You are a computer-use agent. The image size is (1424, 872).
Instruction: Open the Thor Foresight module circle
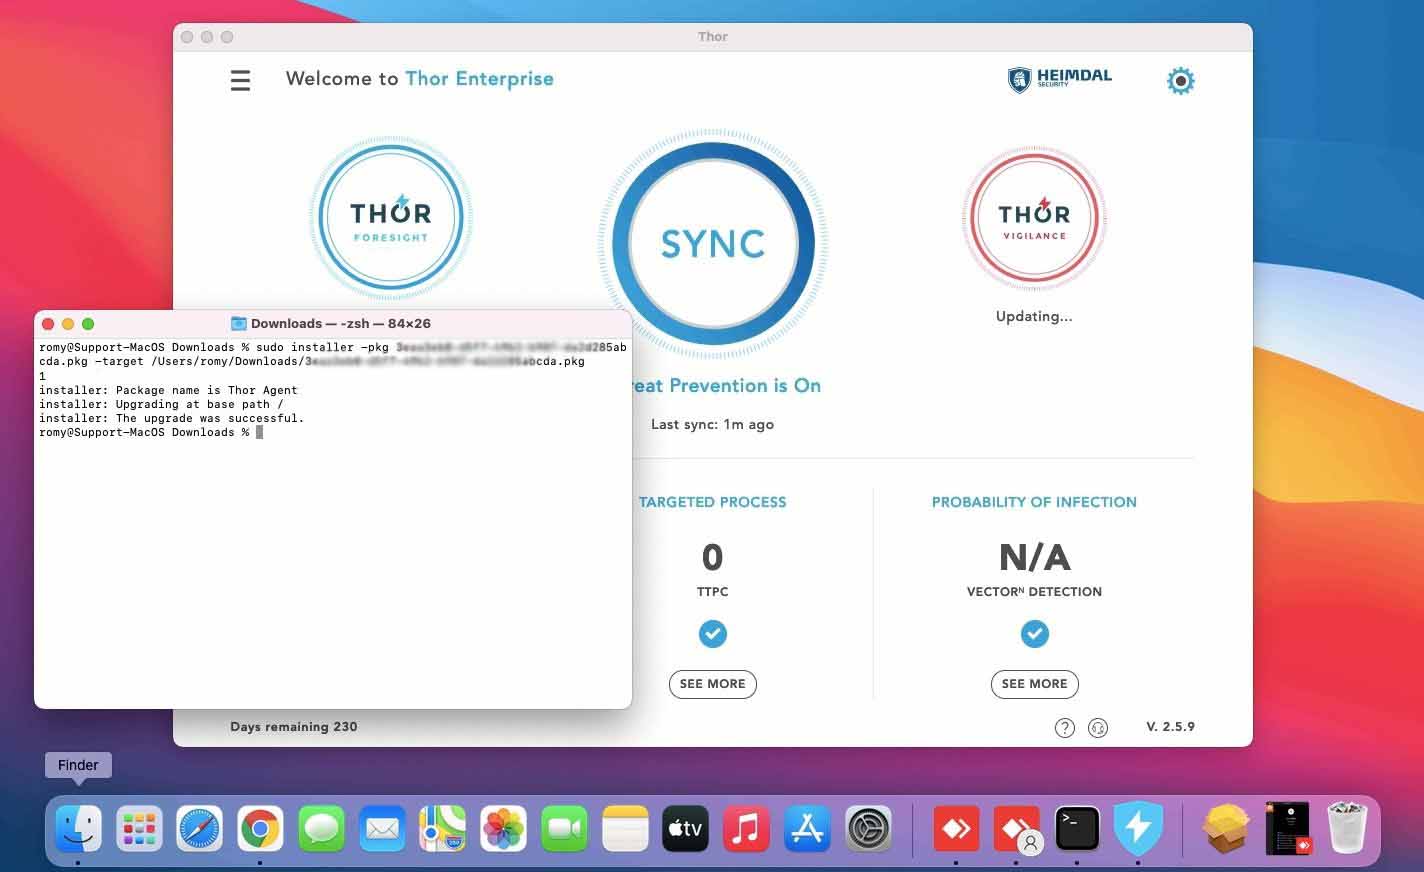click(390, 218)
